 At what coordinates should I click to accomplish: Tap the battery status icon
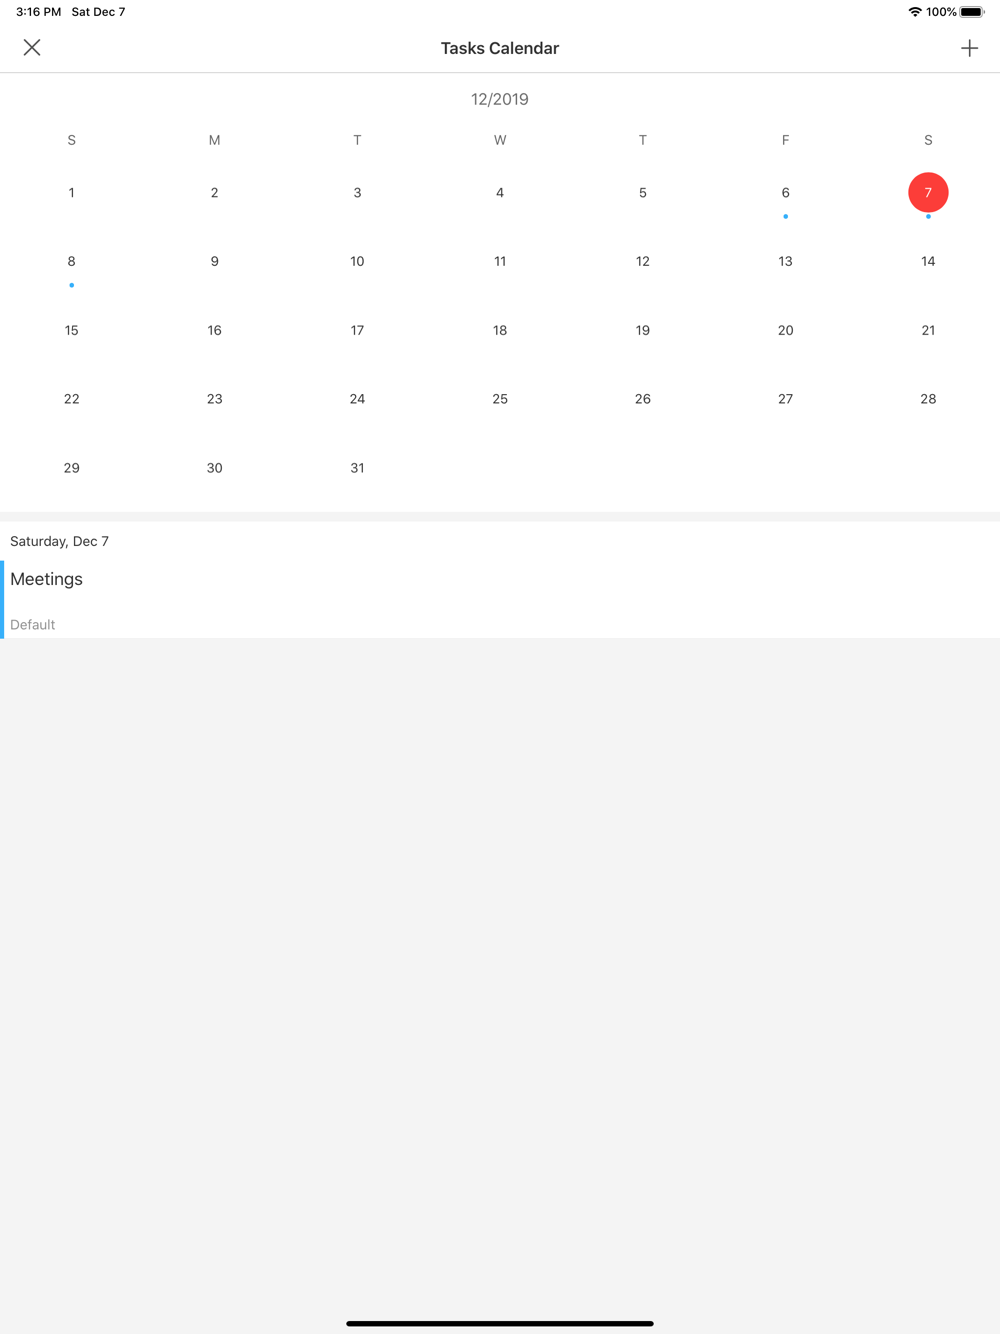pyautogui.click(x=972, y=12)
